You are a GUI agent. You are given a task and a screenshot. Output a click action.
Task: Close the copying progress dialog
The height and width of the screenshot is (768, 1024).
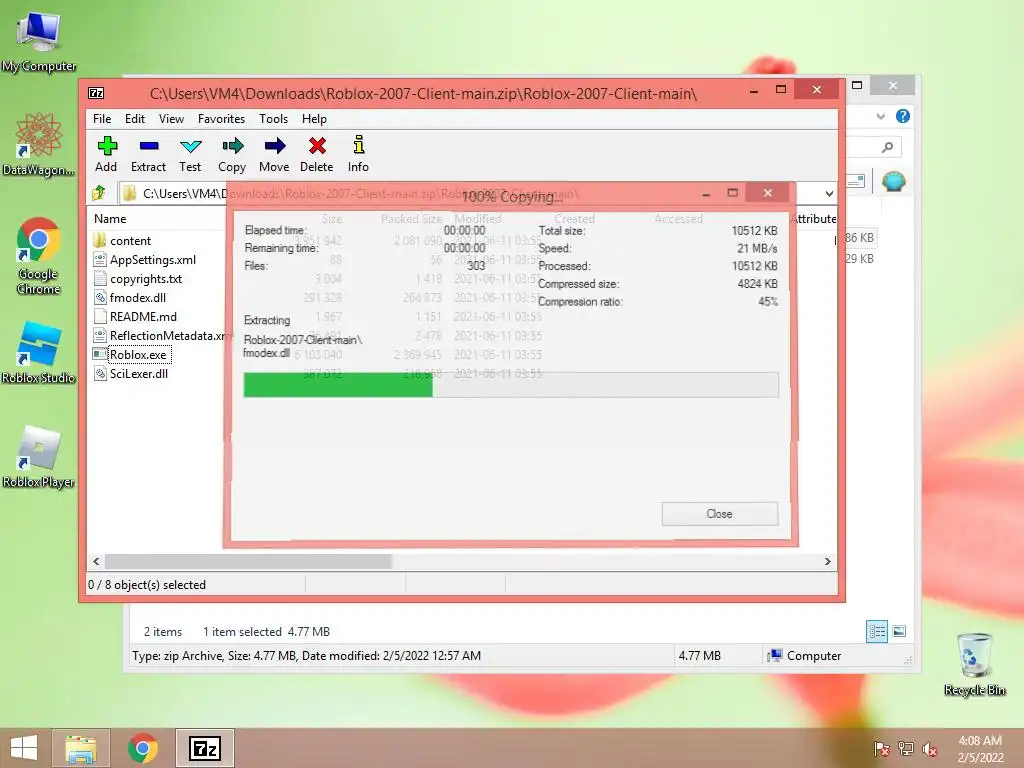[720, 514]
